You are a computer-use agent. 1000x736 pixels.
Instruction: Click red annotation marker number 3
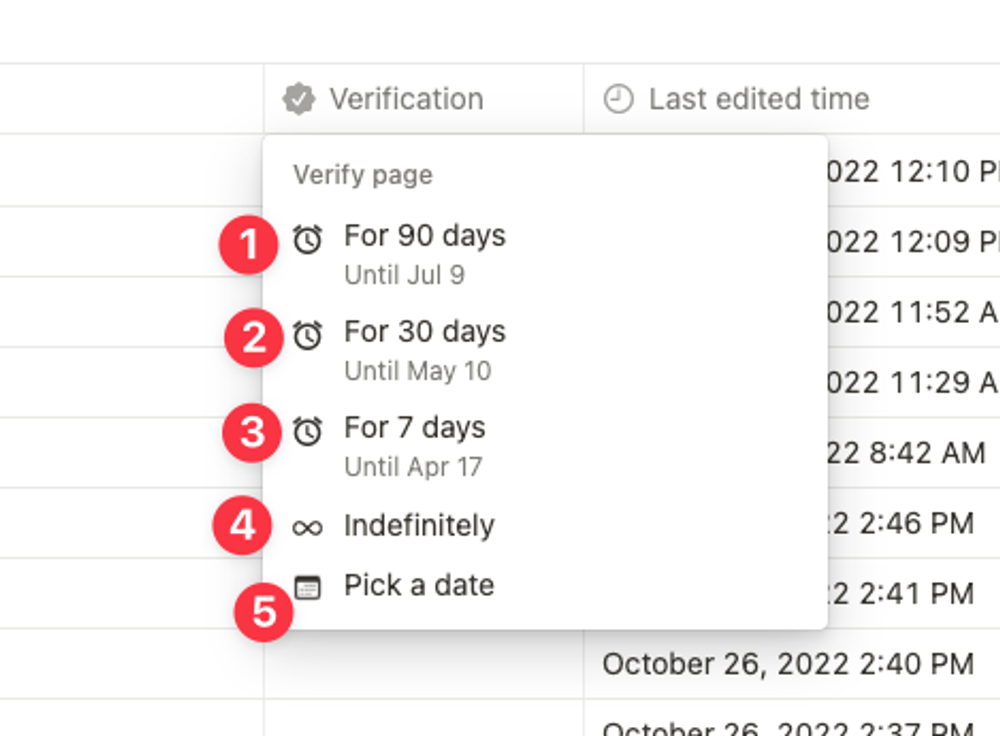pyautogui.click(x=251, y=433)
